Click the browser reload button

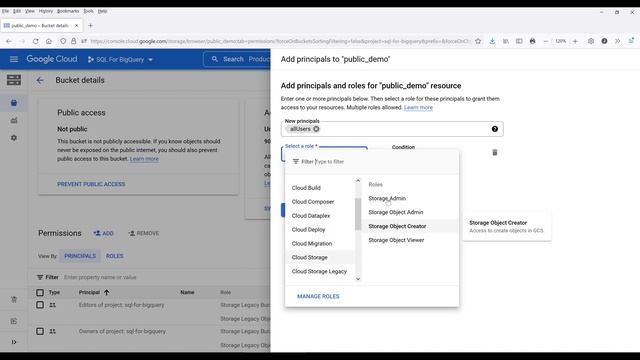tap(36, 41)
